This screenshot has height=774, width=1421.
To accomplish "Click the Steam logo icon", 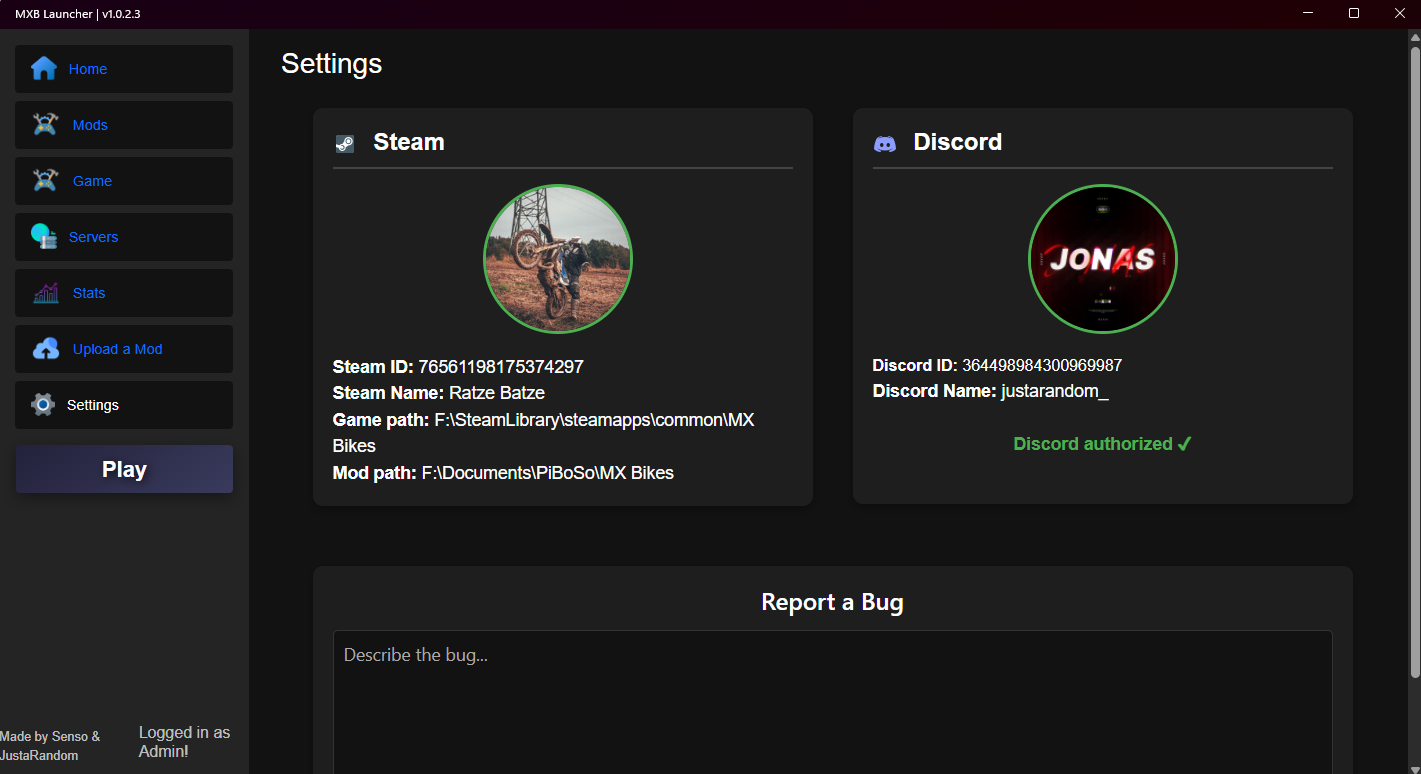I will [x=344, y=143].
